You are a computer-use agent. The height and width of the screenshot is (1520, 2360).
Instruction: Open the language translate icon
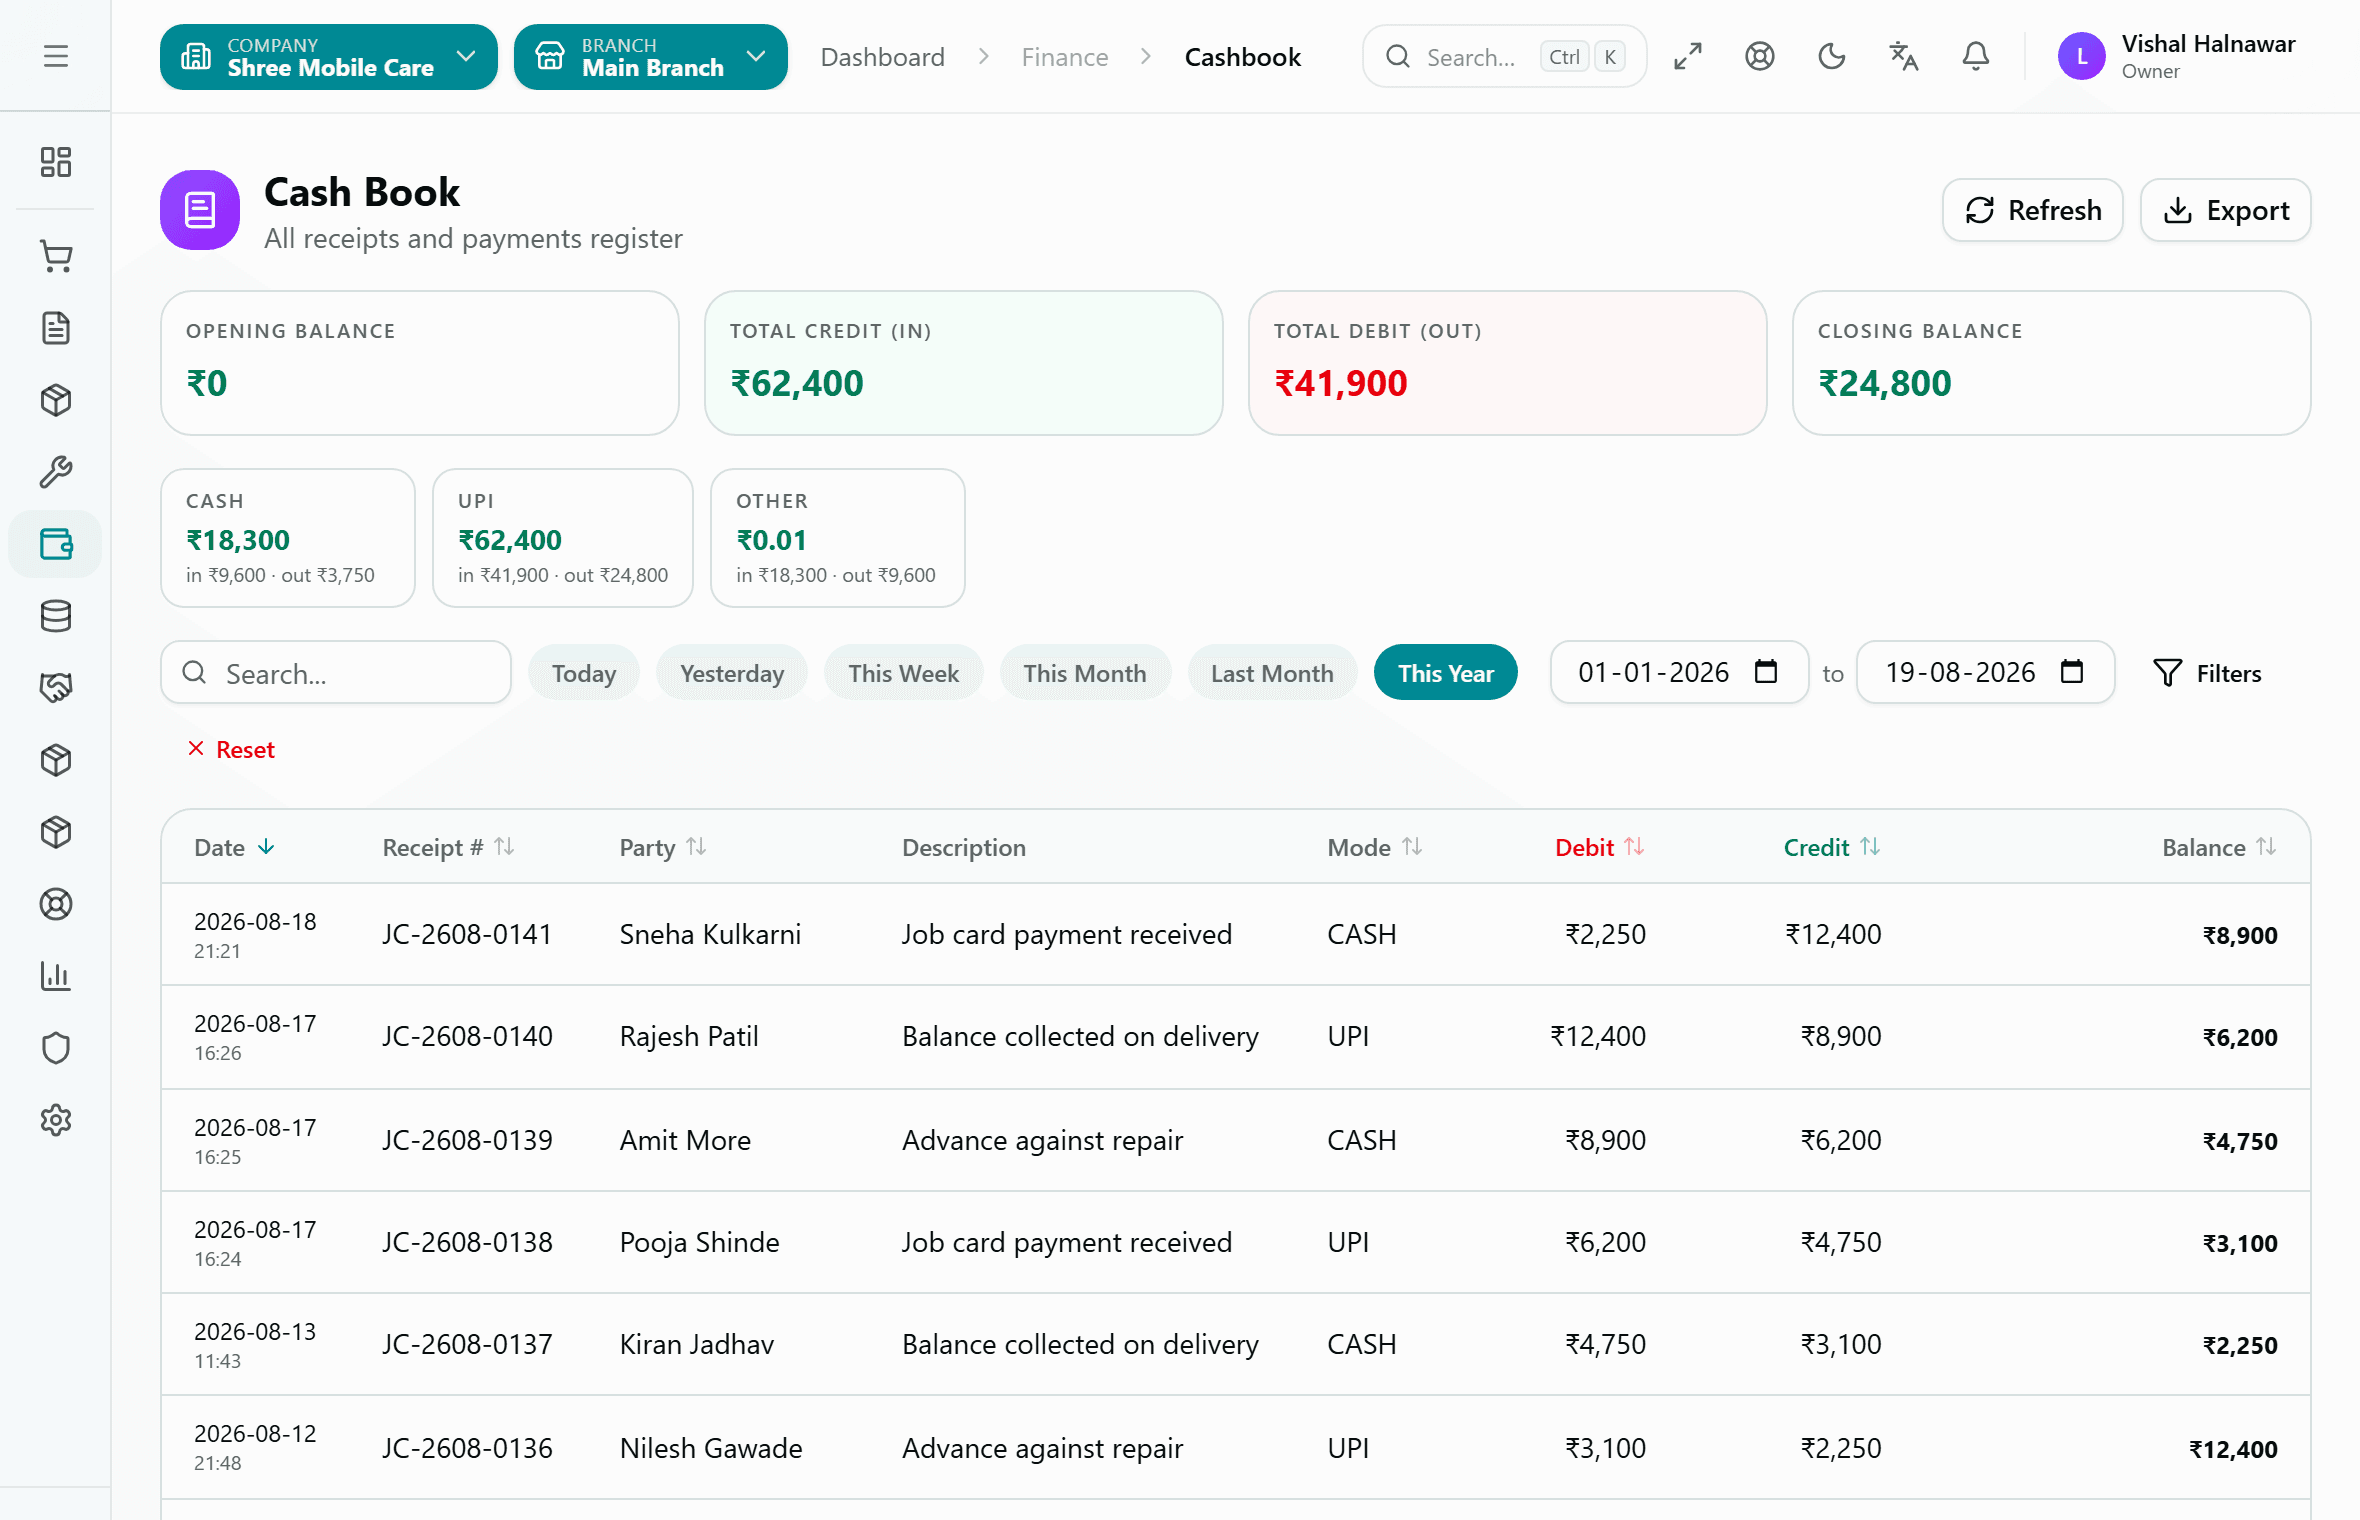[x=1904, y=57]
